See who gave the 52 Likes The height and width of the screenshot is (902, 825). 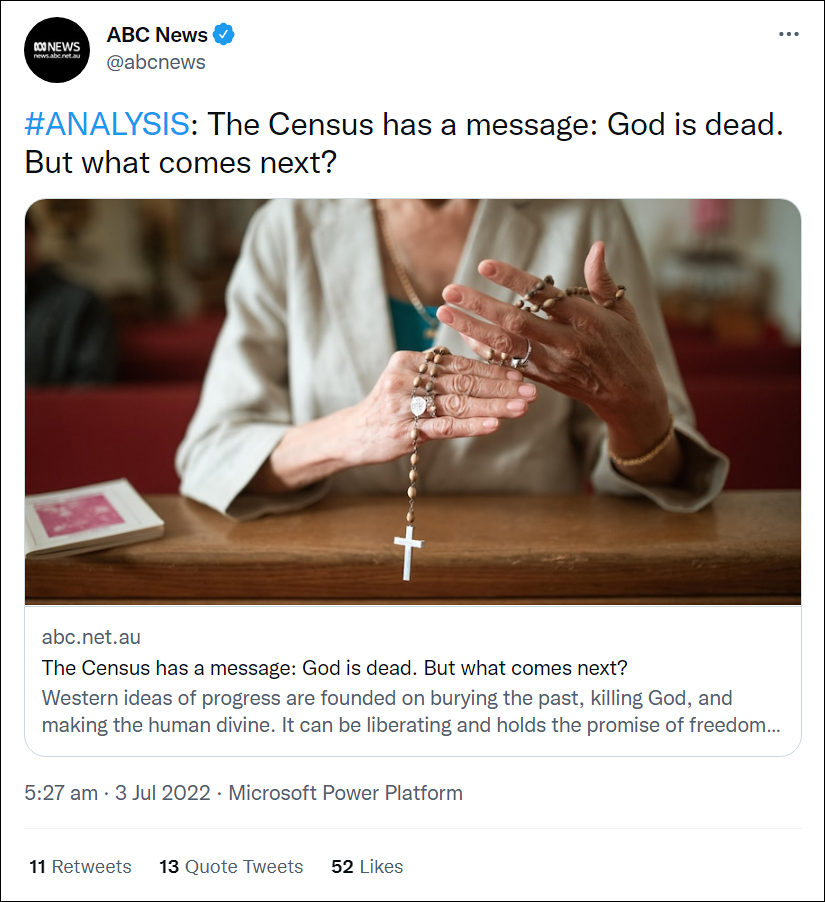(x=367, y=866)
